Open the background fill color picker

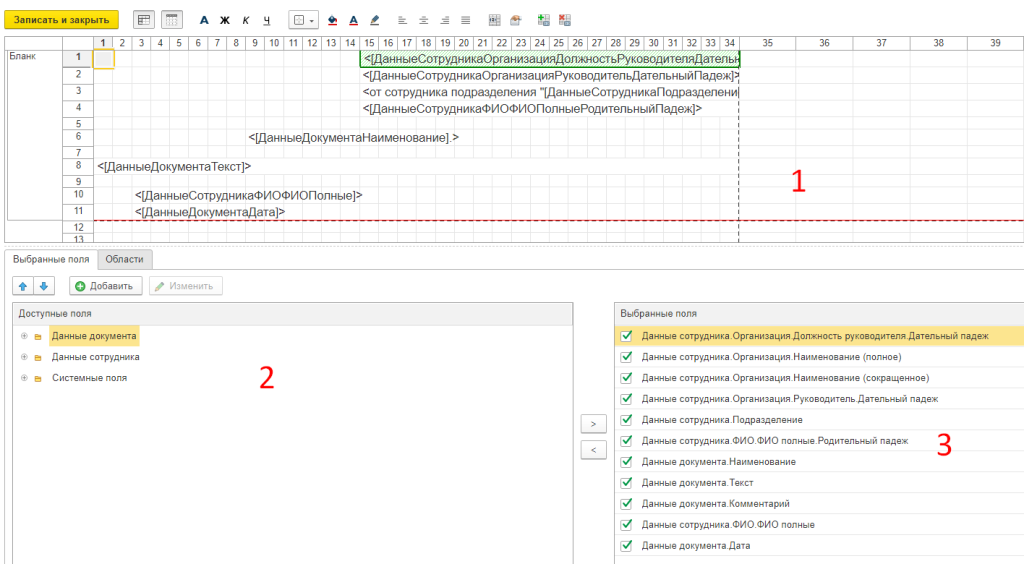[x=333, y=20]
